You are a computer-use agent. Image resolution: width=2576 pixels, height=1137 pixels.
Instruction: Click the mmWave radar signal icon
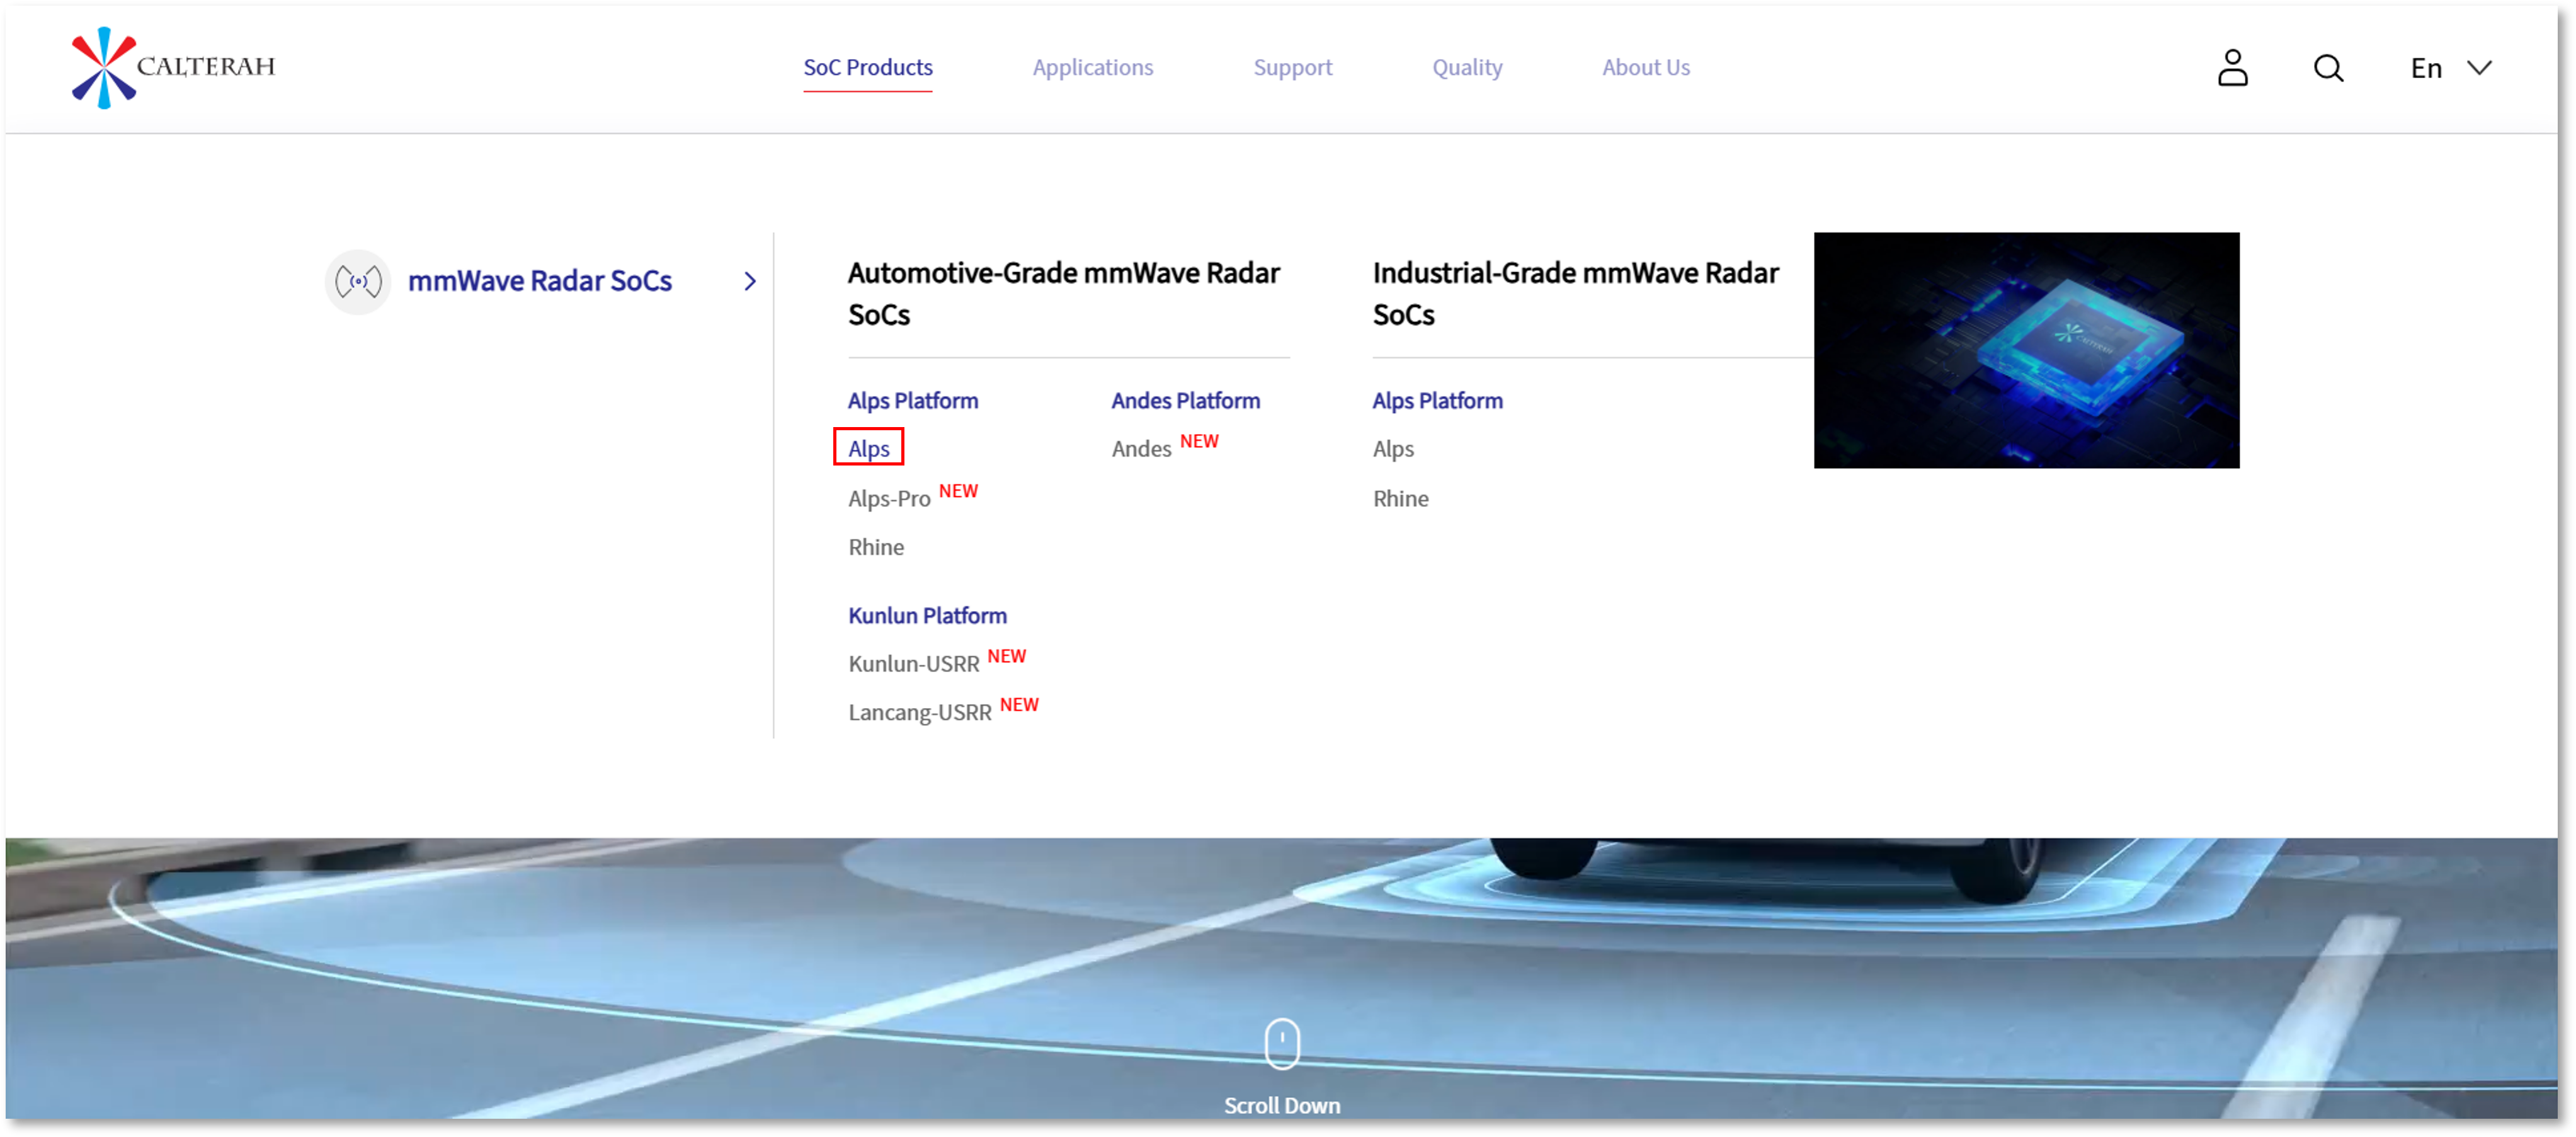pyautogui.click(x=358, y=282)
